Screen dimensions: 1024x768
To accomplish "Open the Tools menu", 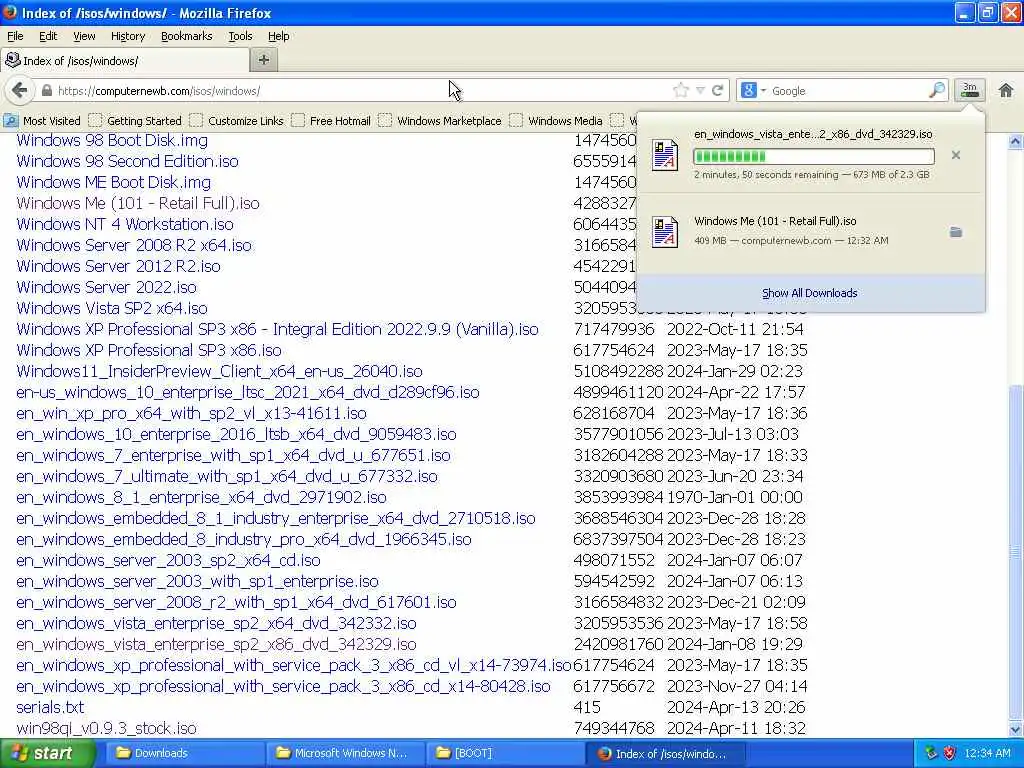I will coord(240,36).
